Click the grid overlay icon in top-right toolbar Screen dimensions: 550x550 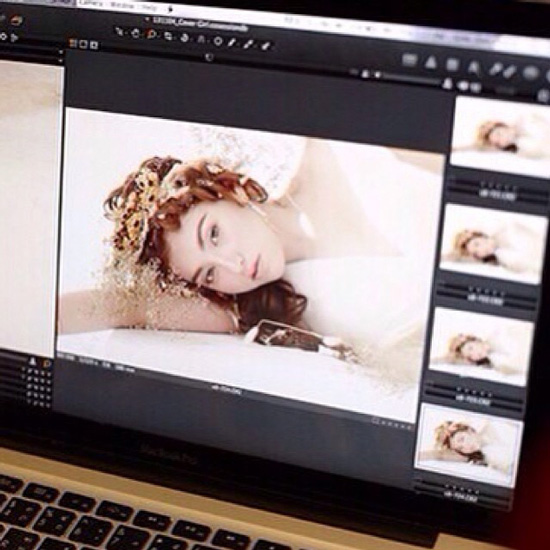pyautogui.click(x=452, y=65)
